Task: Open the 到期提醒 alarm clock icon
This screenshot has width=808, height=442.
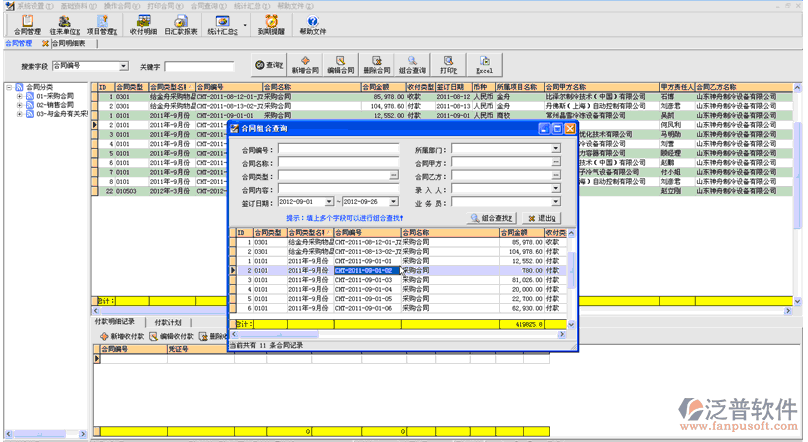Action: 271,23
